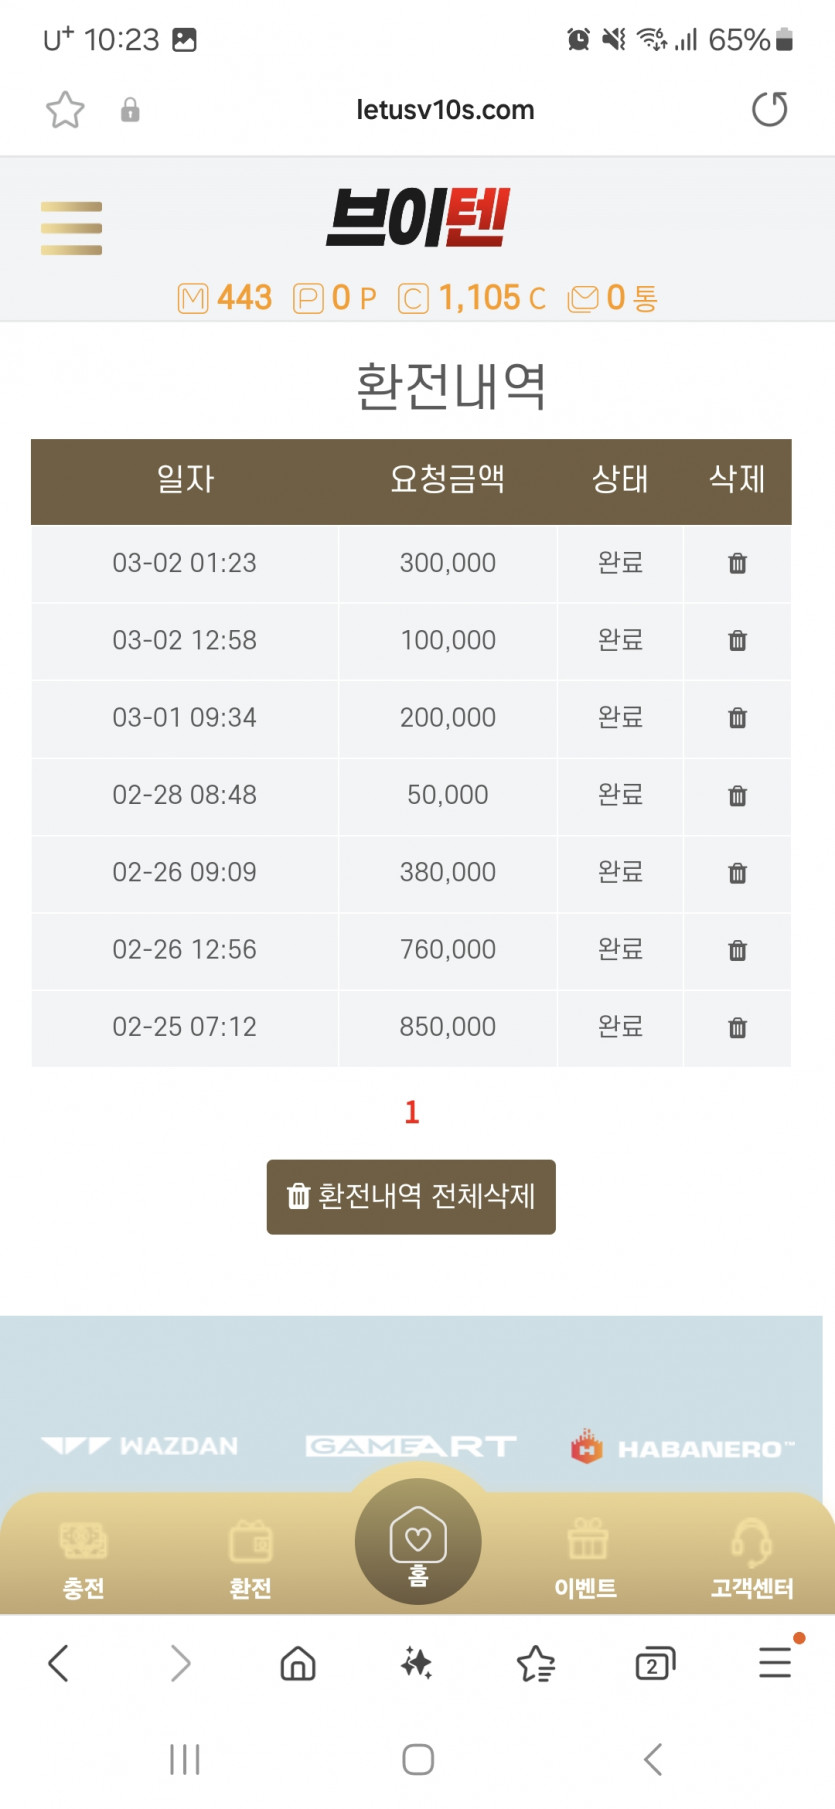Open the gold hamburger menu

pos(71,228)
